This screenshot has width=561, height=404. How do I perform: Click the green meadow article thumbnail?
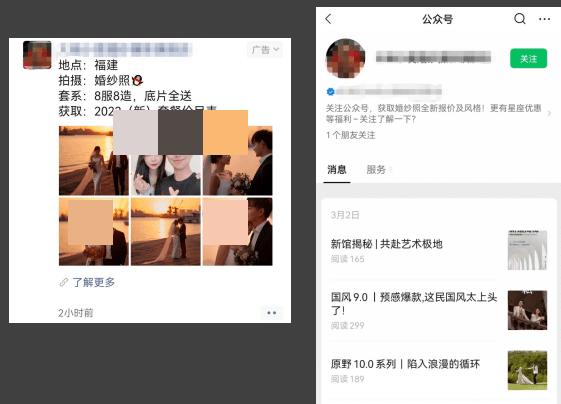pos(527,370)
